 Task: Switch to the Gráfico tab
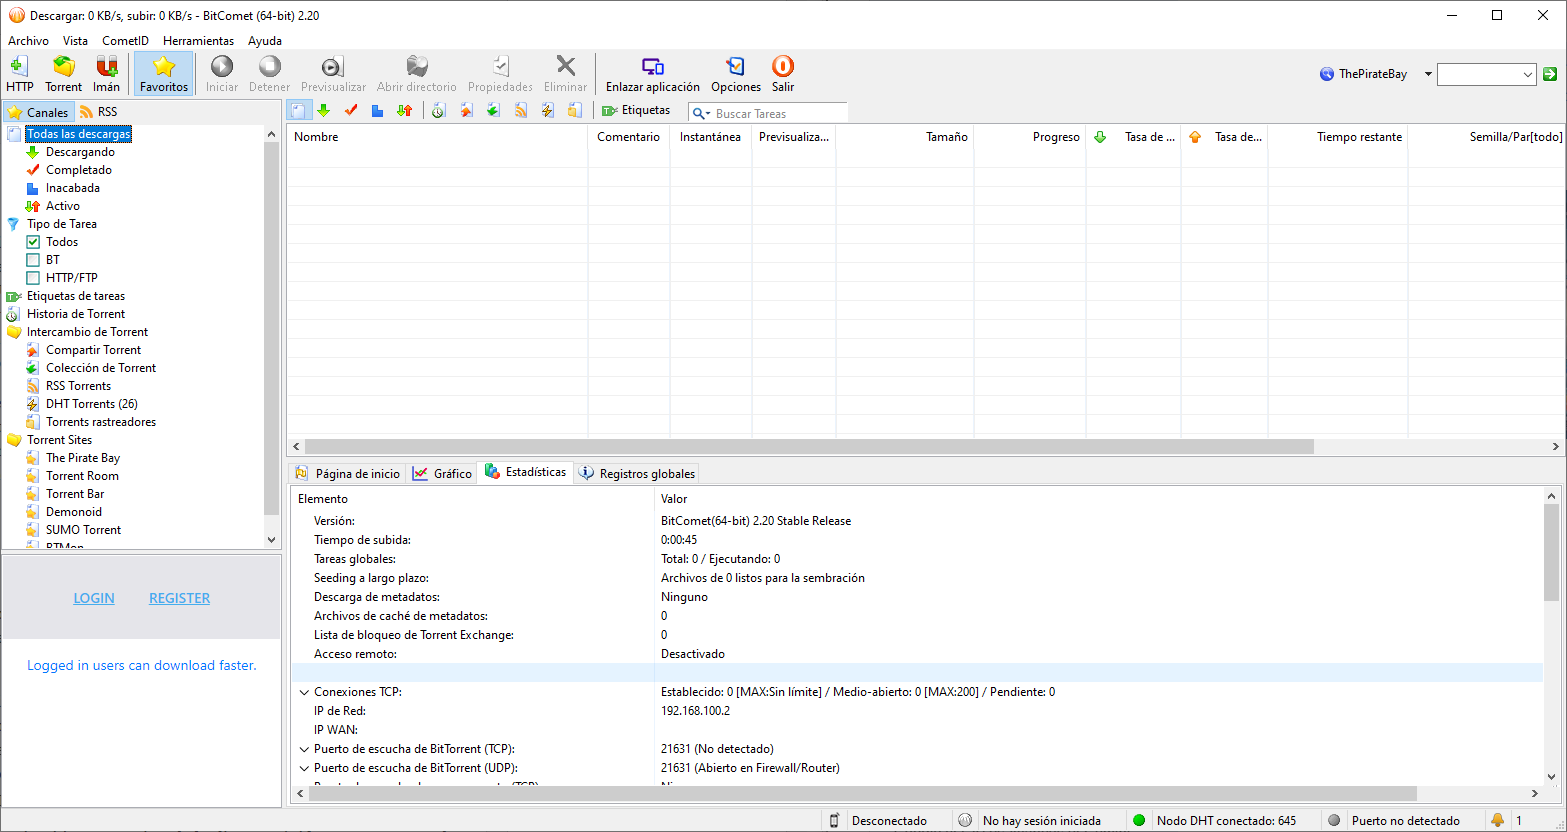point(442,473)
